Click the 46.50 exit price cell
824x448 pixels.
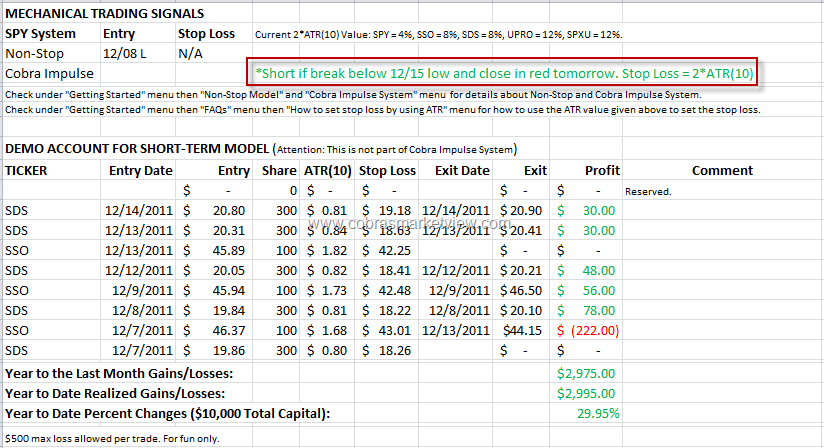[x=521, y=290]
